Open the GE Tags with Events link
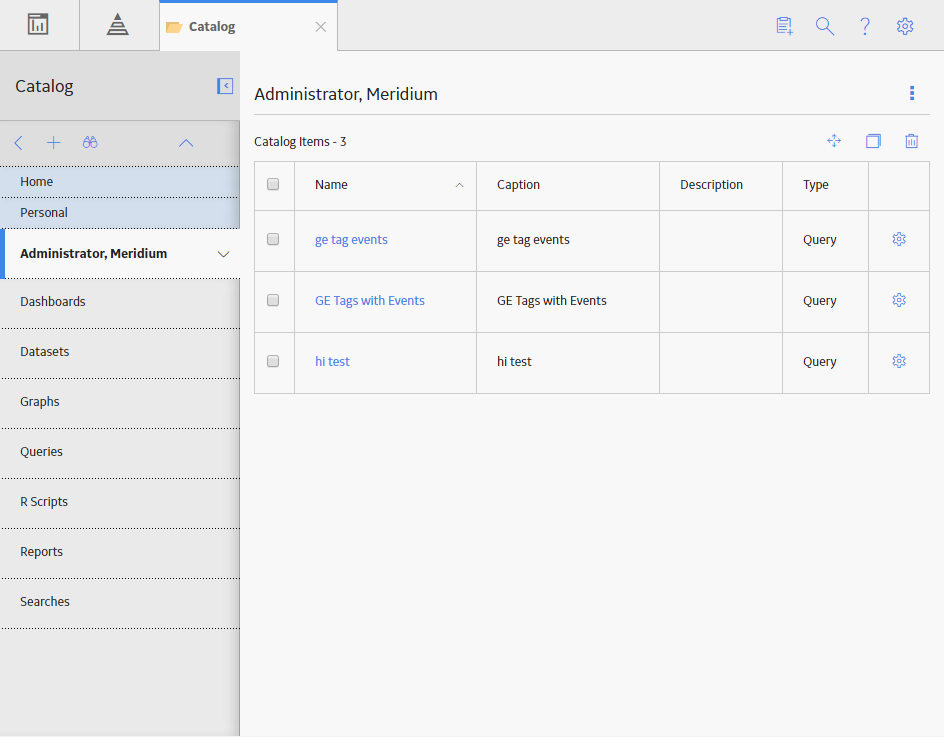The width and height of the screenshot is (944, 737). 370,300
